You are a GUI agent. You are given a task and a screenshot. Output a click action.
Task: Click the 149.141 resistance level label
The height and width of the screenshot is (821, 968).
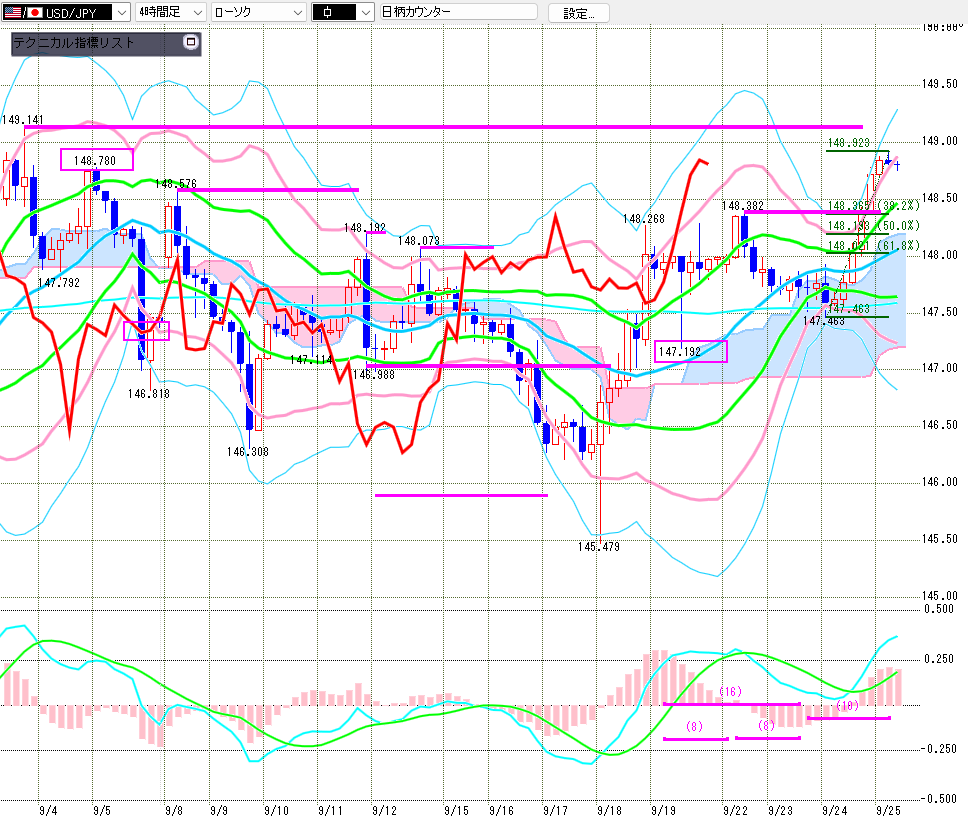point(22,119)
